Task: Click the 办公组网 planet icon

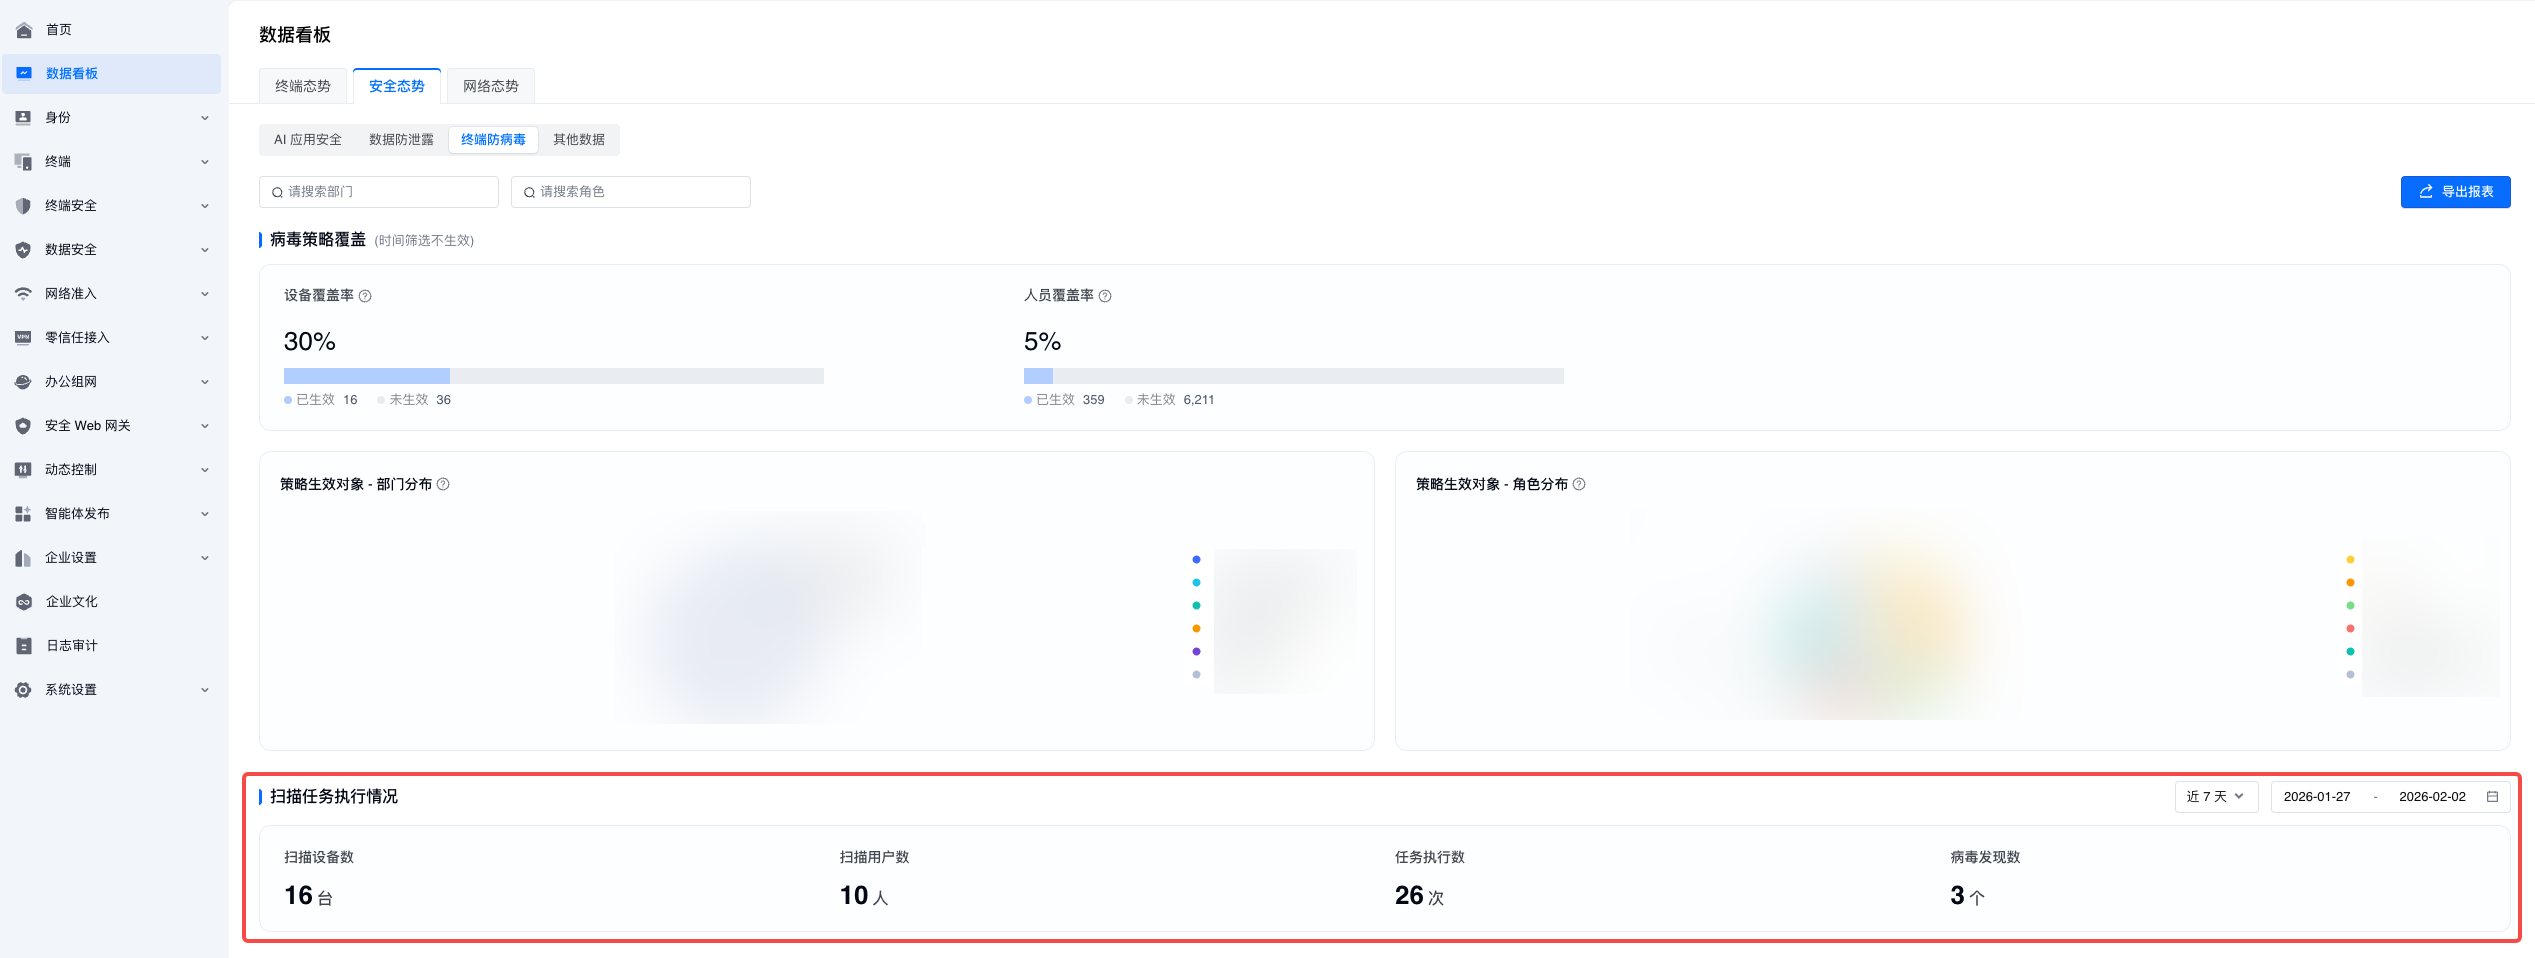Action: 23,381
